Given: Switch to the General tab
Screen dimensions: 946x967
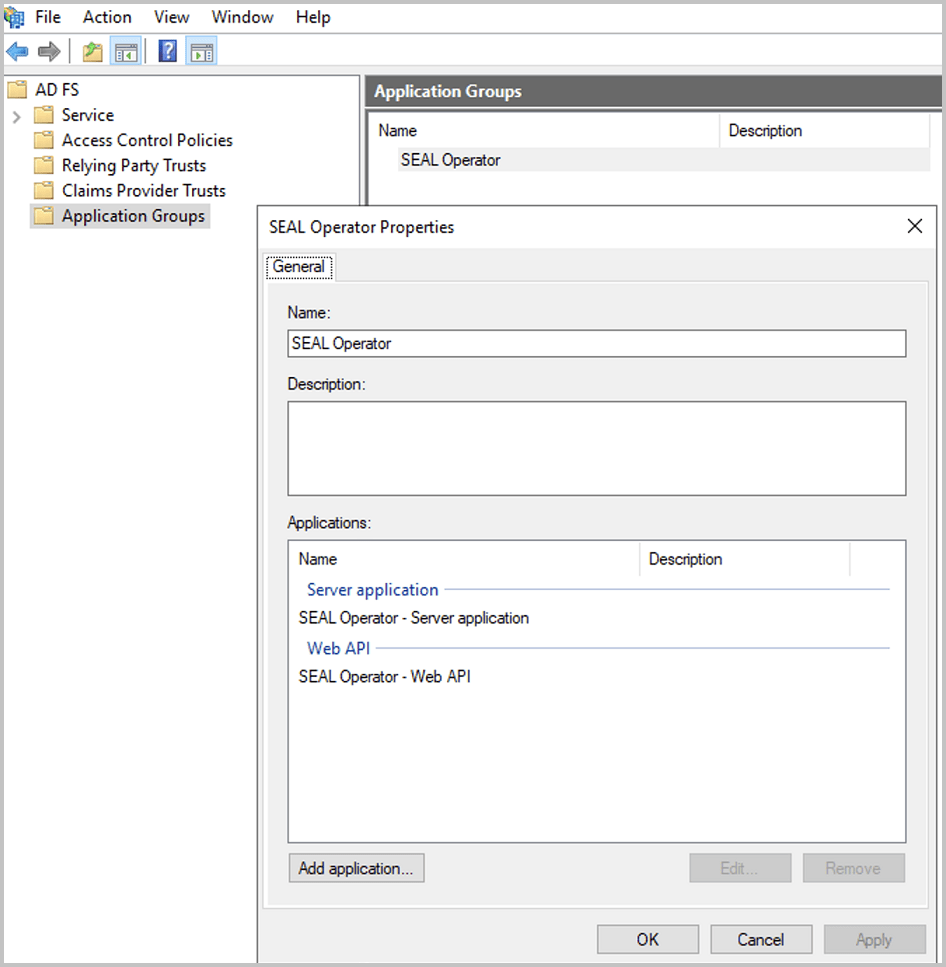Looking at the screenshot, I should tap(299, 267).
